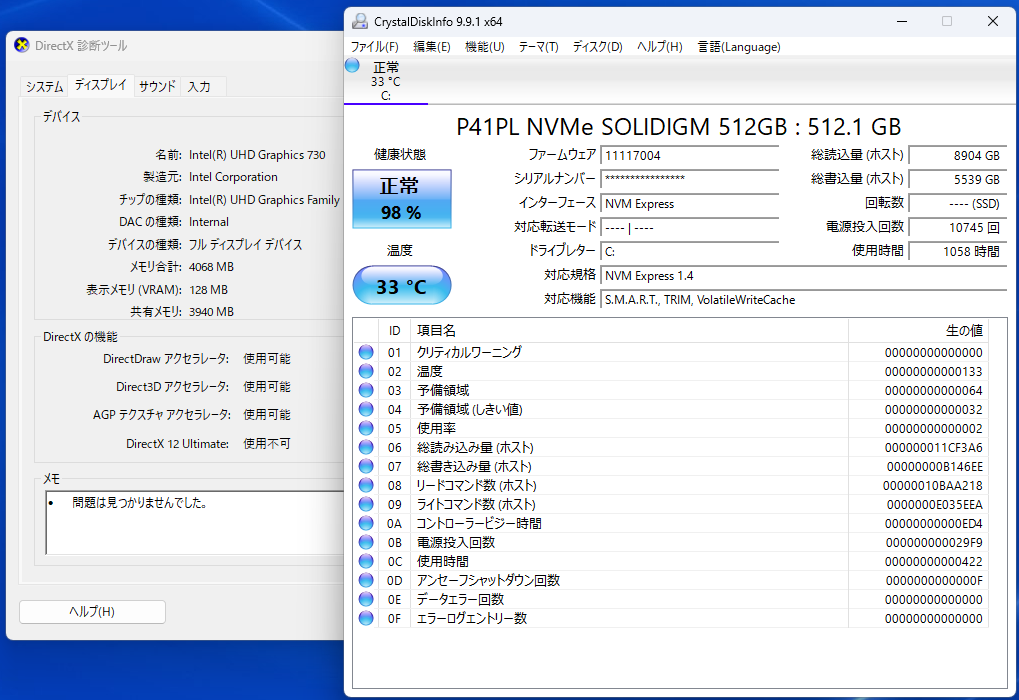Click the 対応機能 field with S.M.A.R.T., TRIM
The height and width of the screenshot is (700, 1019).
click(803, 300)
